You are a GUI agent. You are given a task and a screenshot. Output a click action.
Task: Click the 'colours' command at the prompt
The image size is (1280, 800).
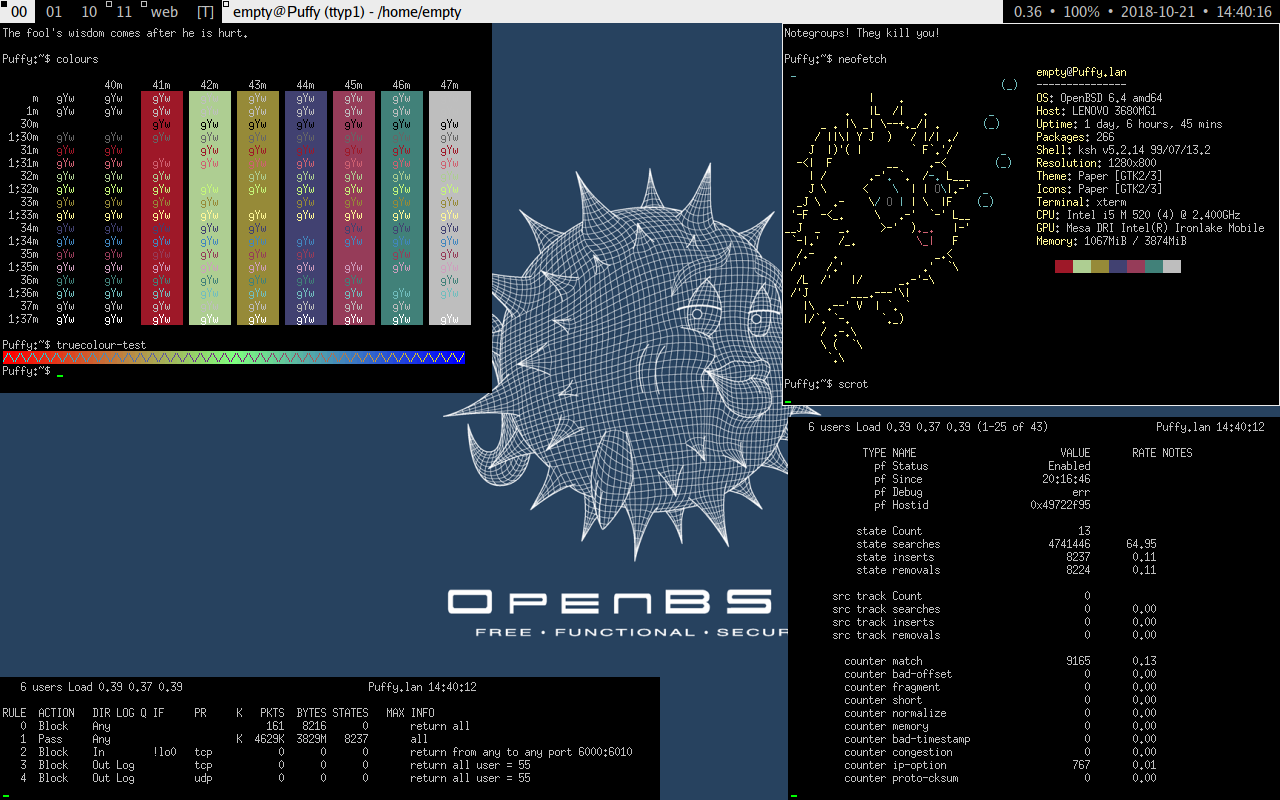click(x=77, y=59)
